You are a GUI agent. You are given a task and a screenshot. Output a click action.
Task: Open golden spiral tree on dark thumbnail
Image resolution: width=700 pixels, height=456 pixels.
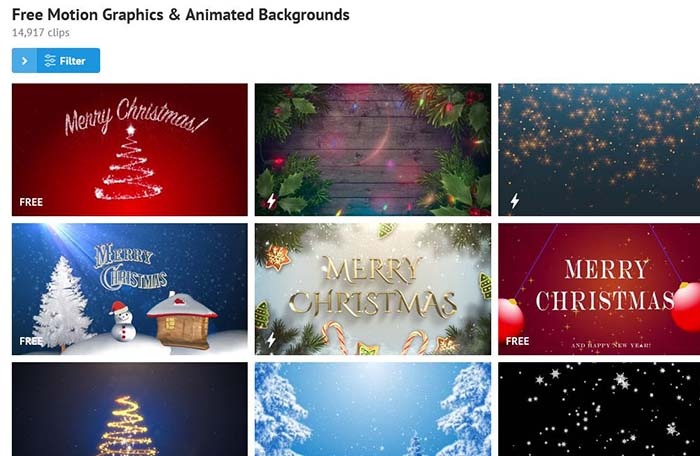[x=130, y=409]
